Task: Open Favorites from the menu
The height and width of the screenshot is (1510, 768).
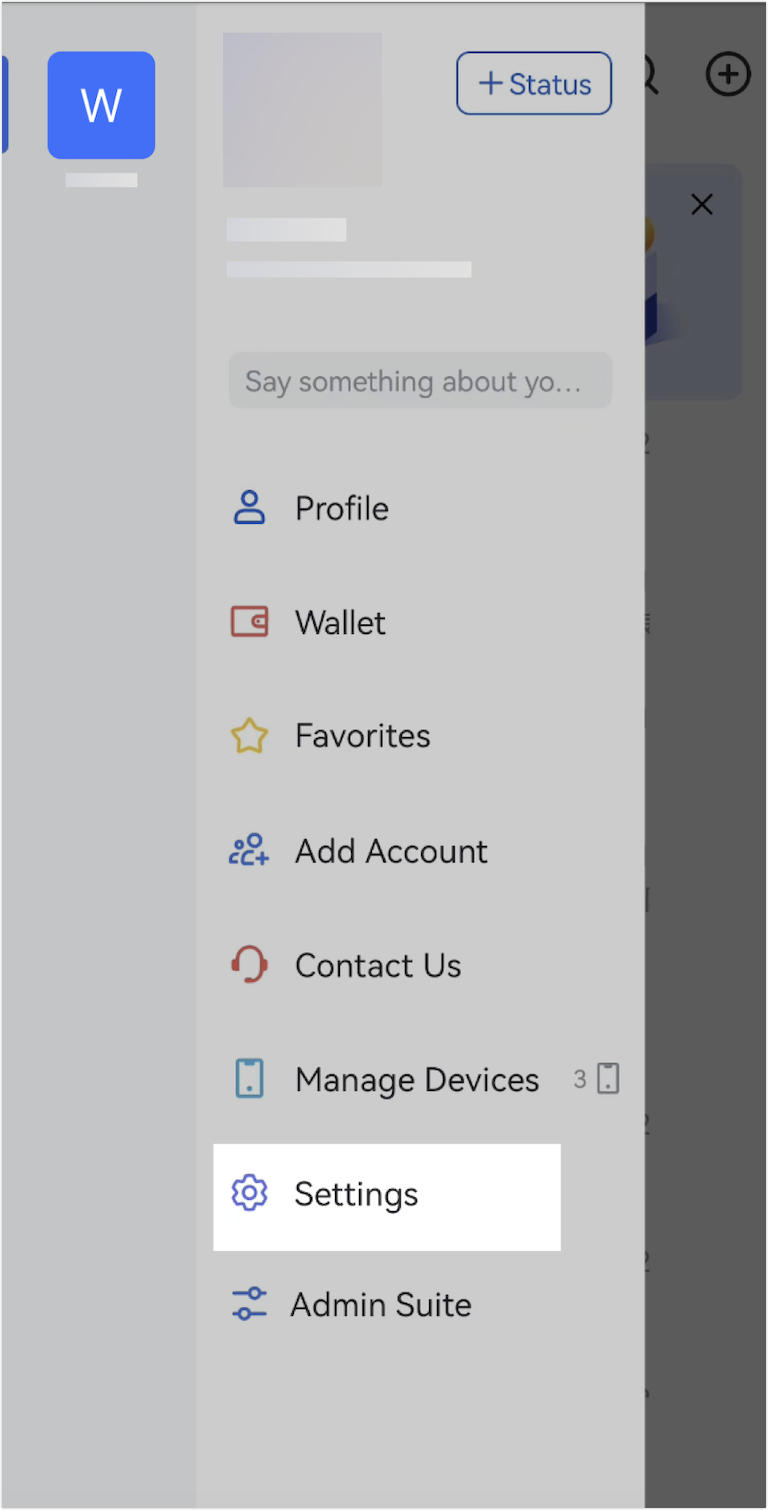Action: 362,736
